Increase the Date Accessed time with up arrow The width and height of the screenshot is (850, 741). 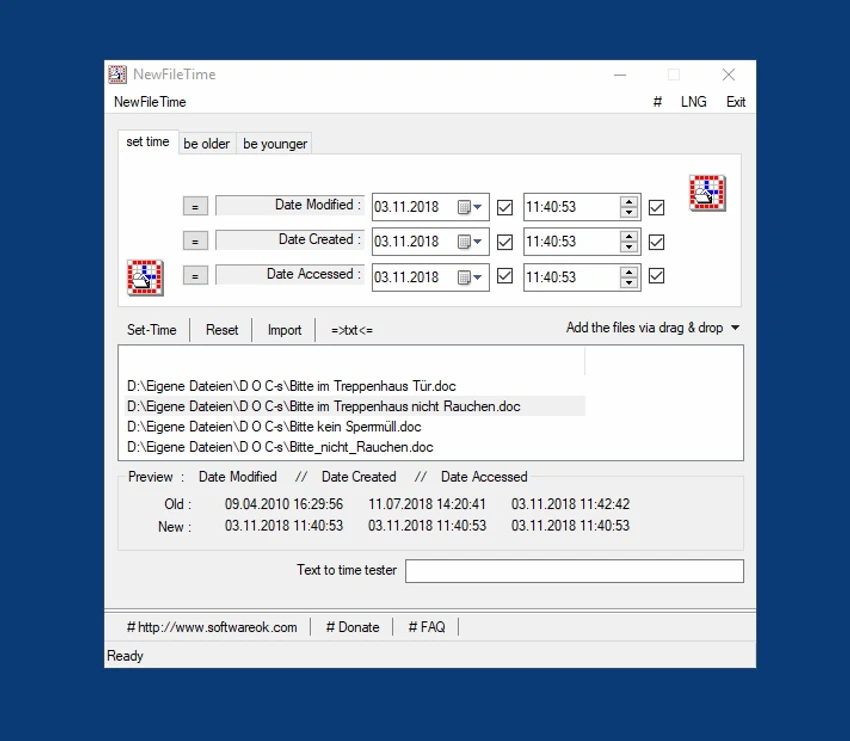[629, 272]
